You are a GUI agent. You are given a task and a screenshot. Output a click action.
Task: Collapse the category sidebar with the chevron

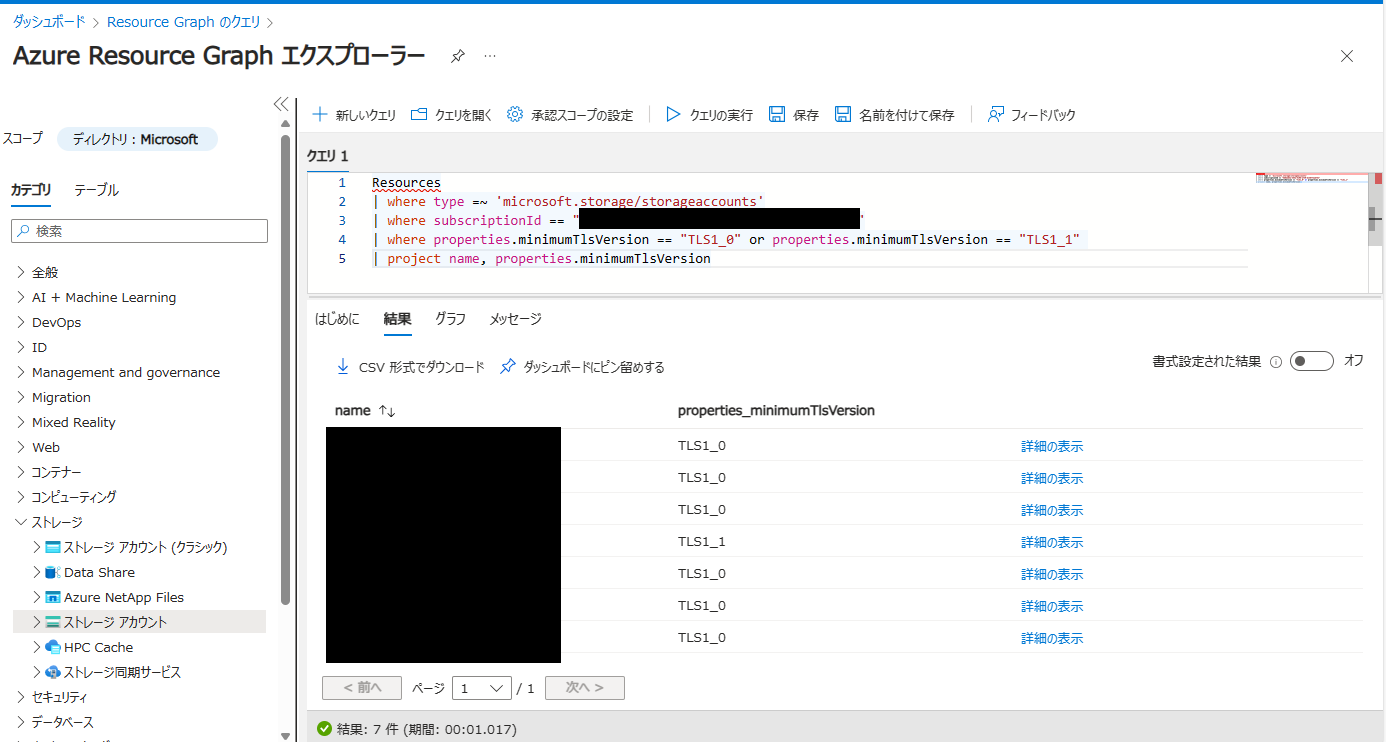click(280, 103)
